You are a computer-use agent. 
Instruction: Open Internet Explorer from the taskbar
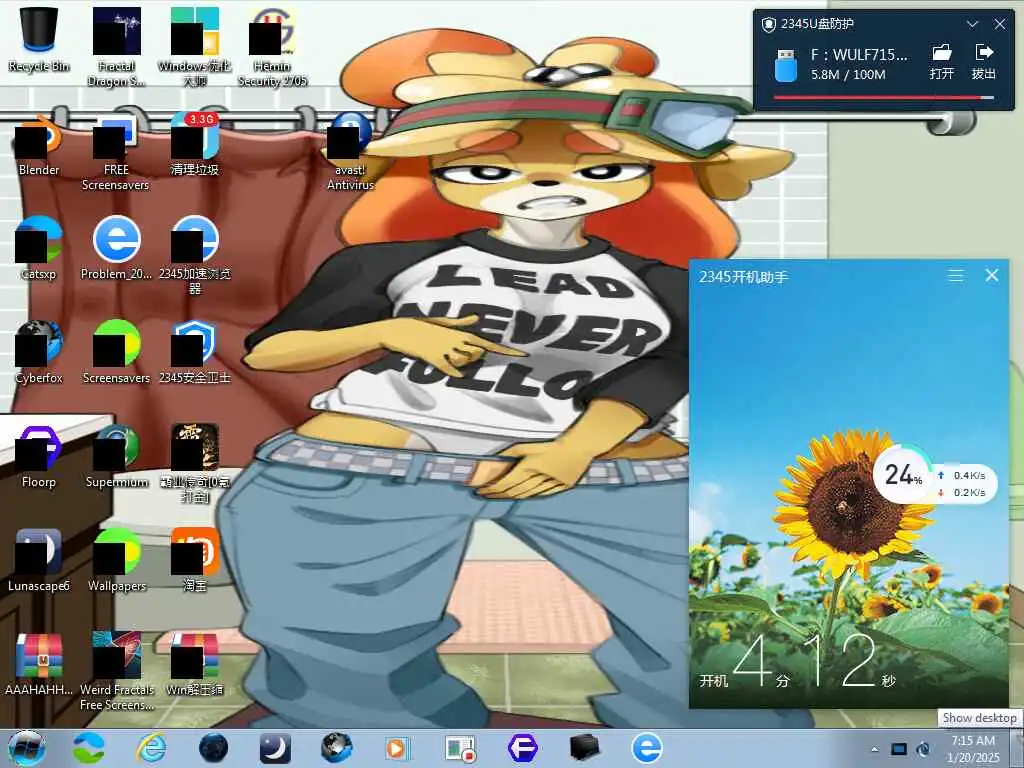151,748
